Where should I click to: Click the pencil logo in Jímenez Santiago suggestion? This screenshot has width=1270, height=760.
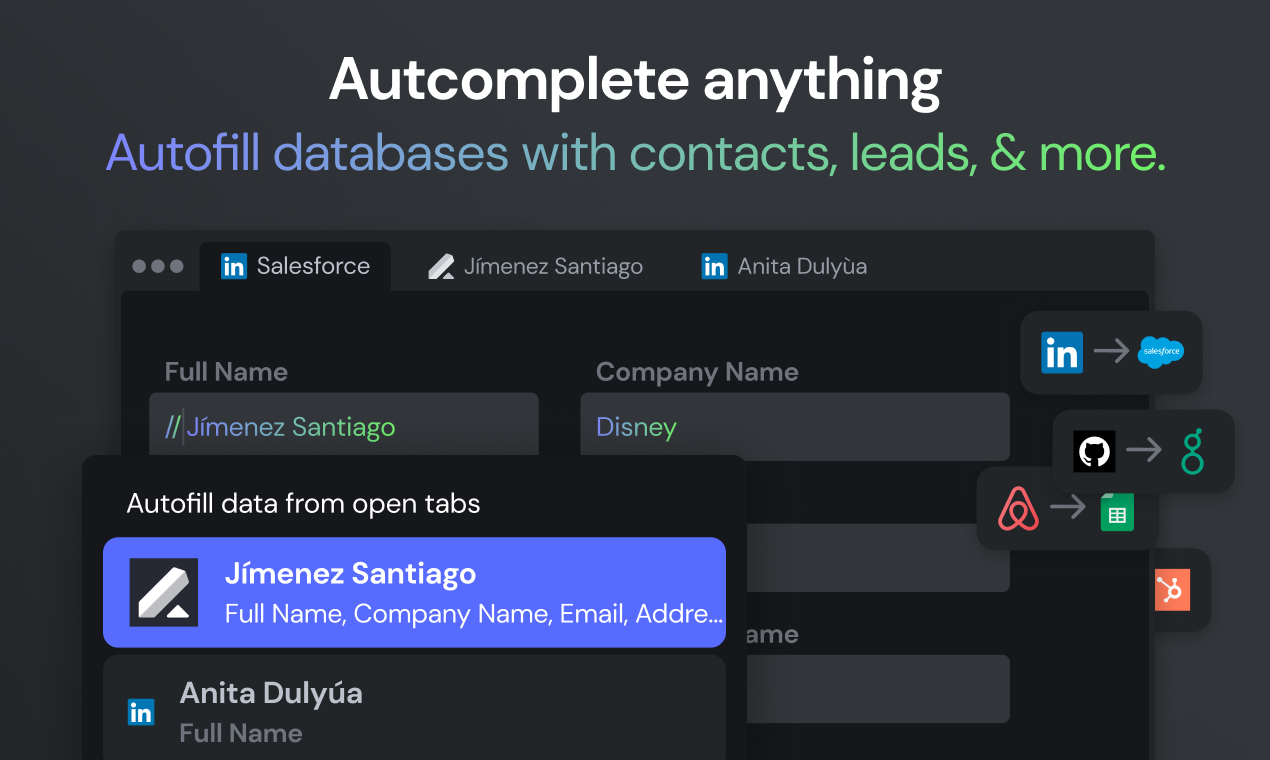tap(164, 593)
